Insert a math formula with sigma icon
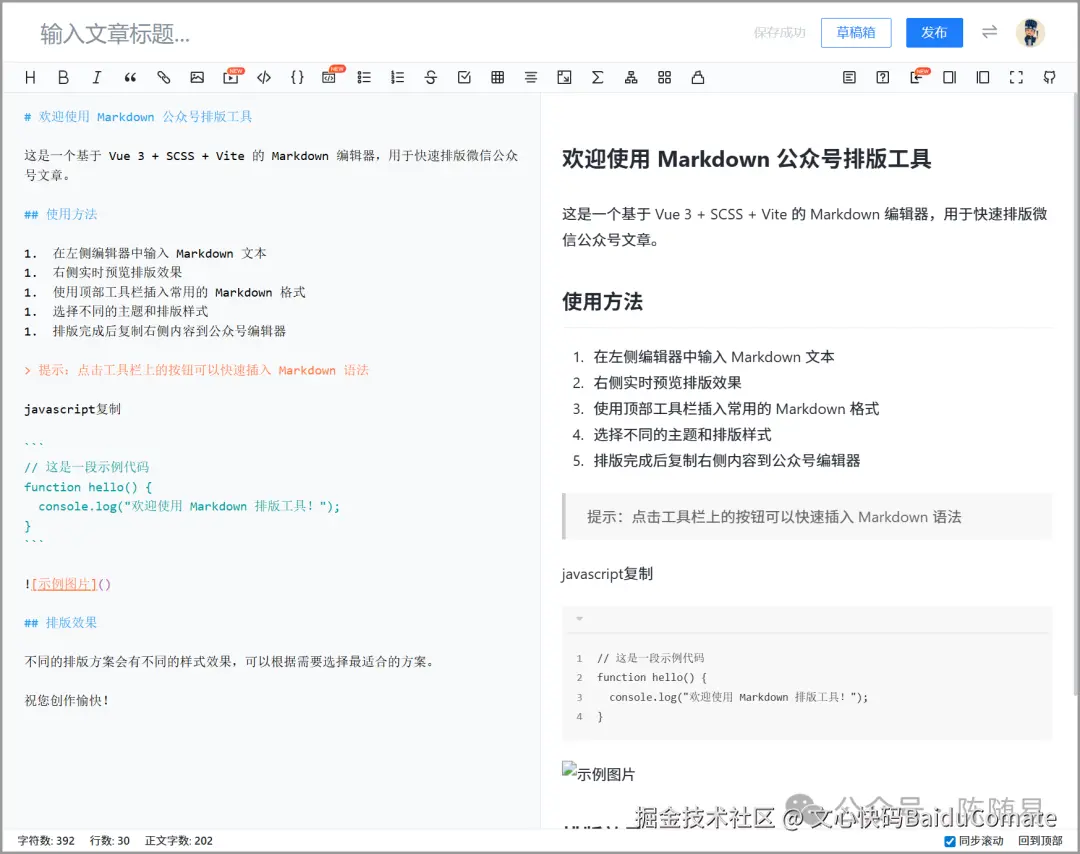The image size is (1080, 854). (x=598, y=78)
